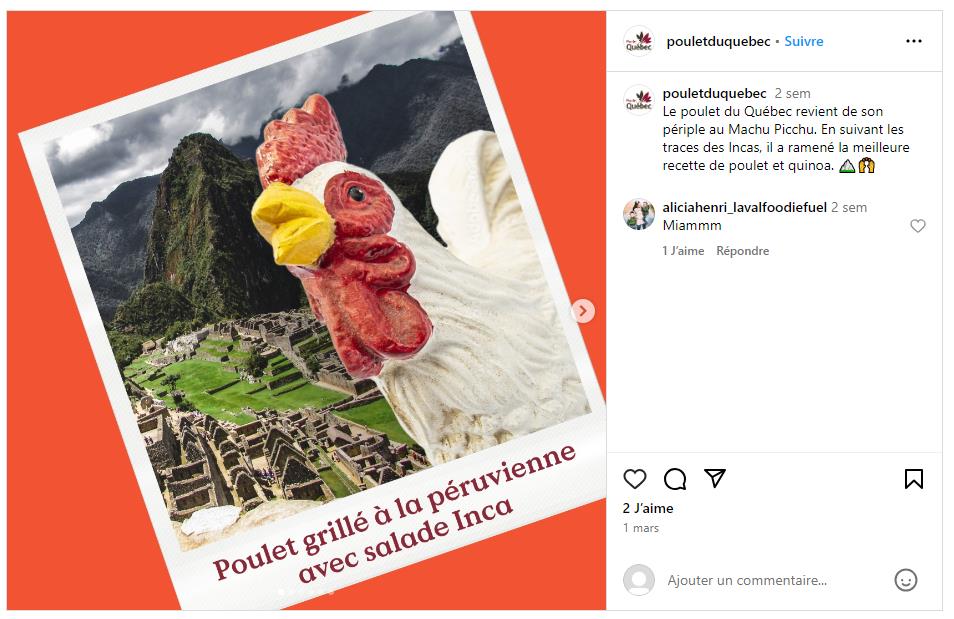This screenshot has height=619, width=954.
Task: View the comment's 1 J'aime likes
Action: [683, 251]
